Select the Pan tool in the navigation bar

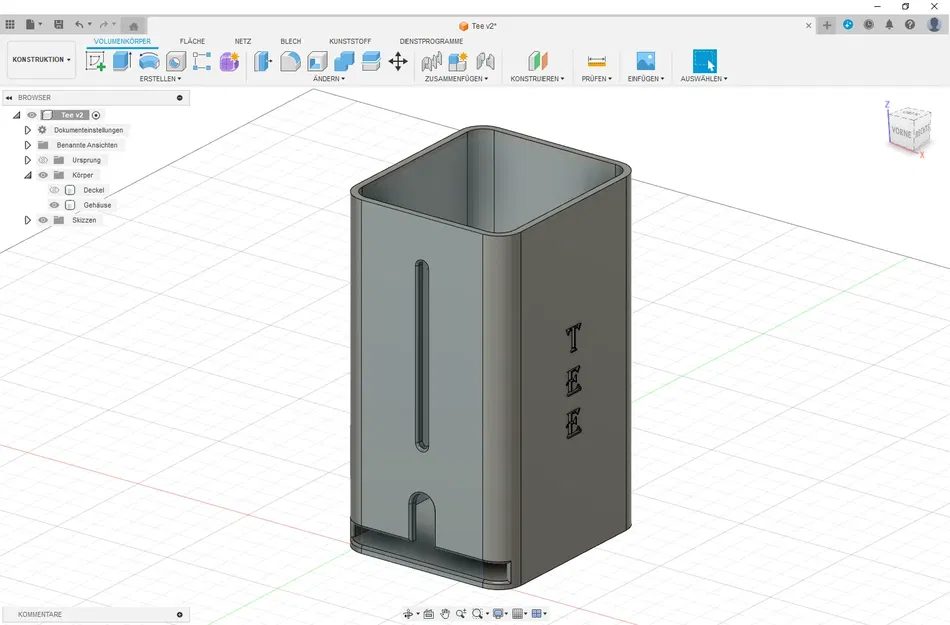coord(444,614)
